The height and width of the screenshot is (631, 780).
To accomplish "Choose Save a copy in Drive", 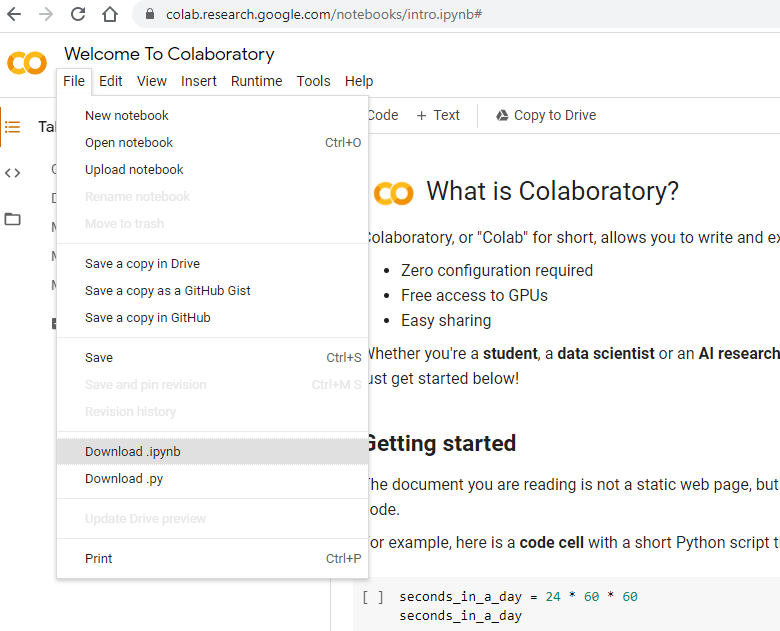I will (x=212, y=263).
